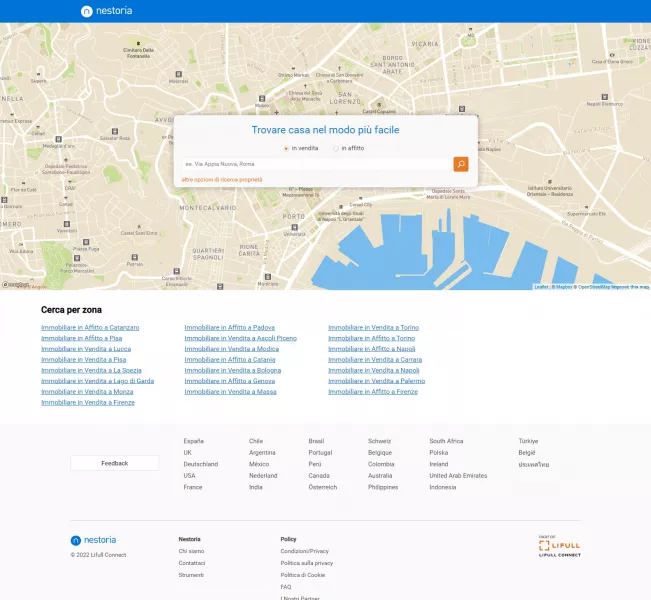Open Condizioni/Privacy policy link
Image resolution: width=651 pixels, height=600 pixels.
pyautogui.click(x=304, y=551)
